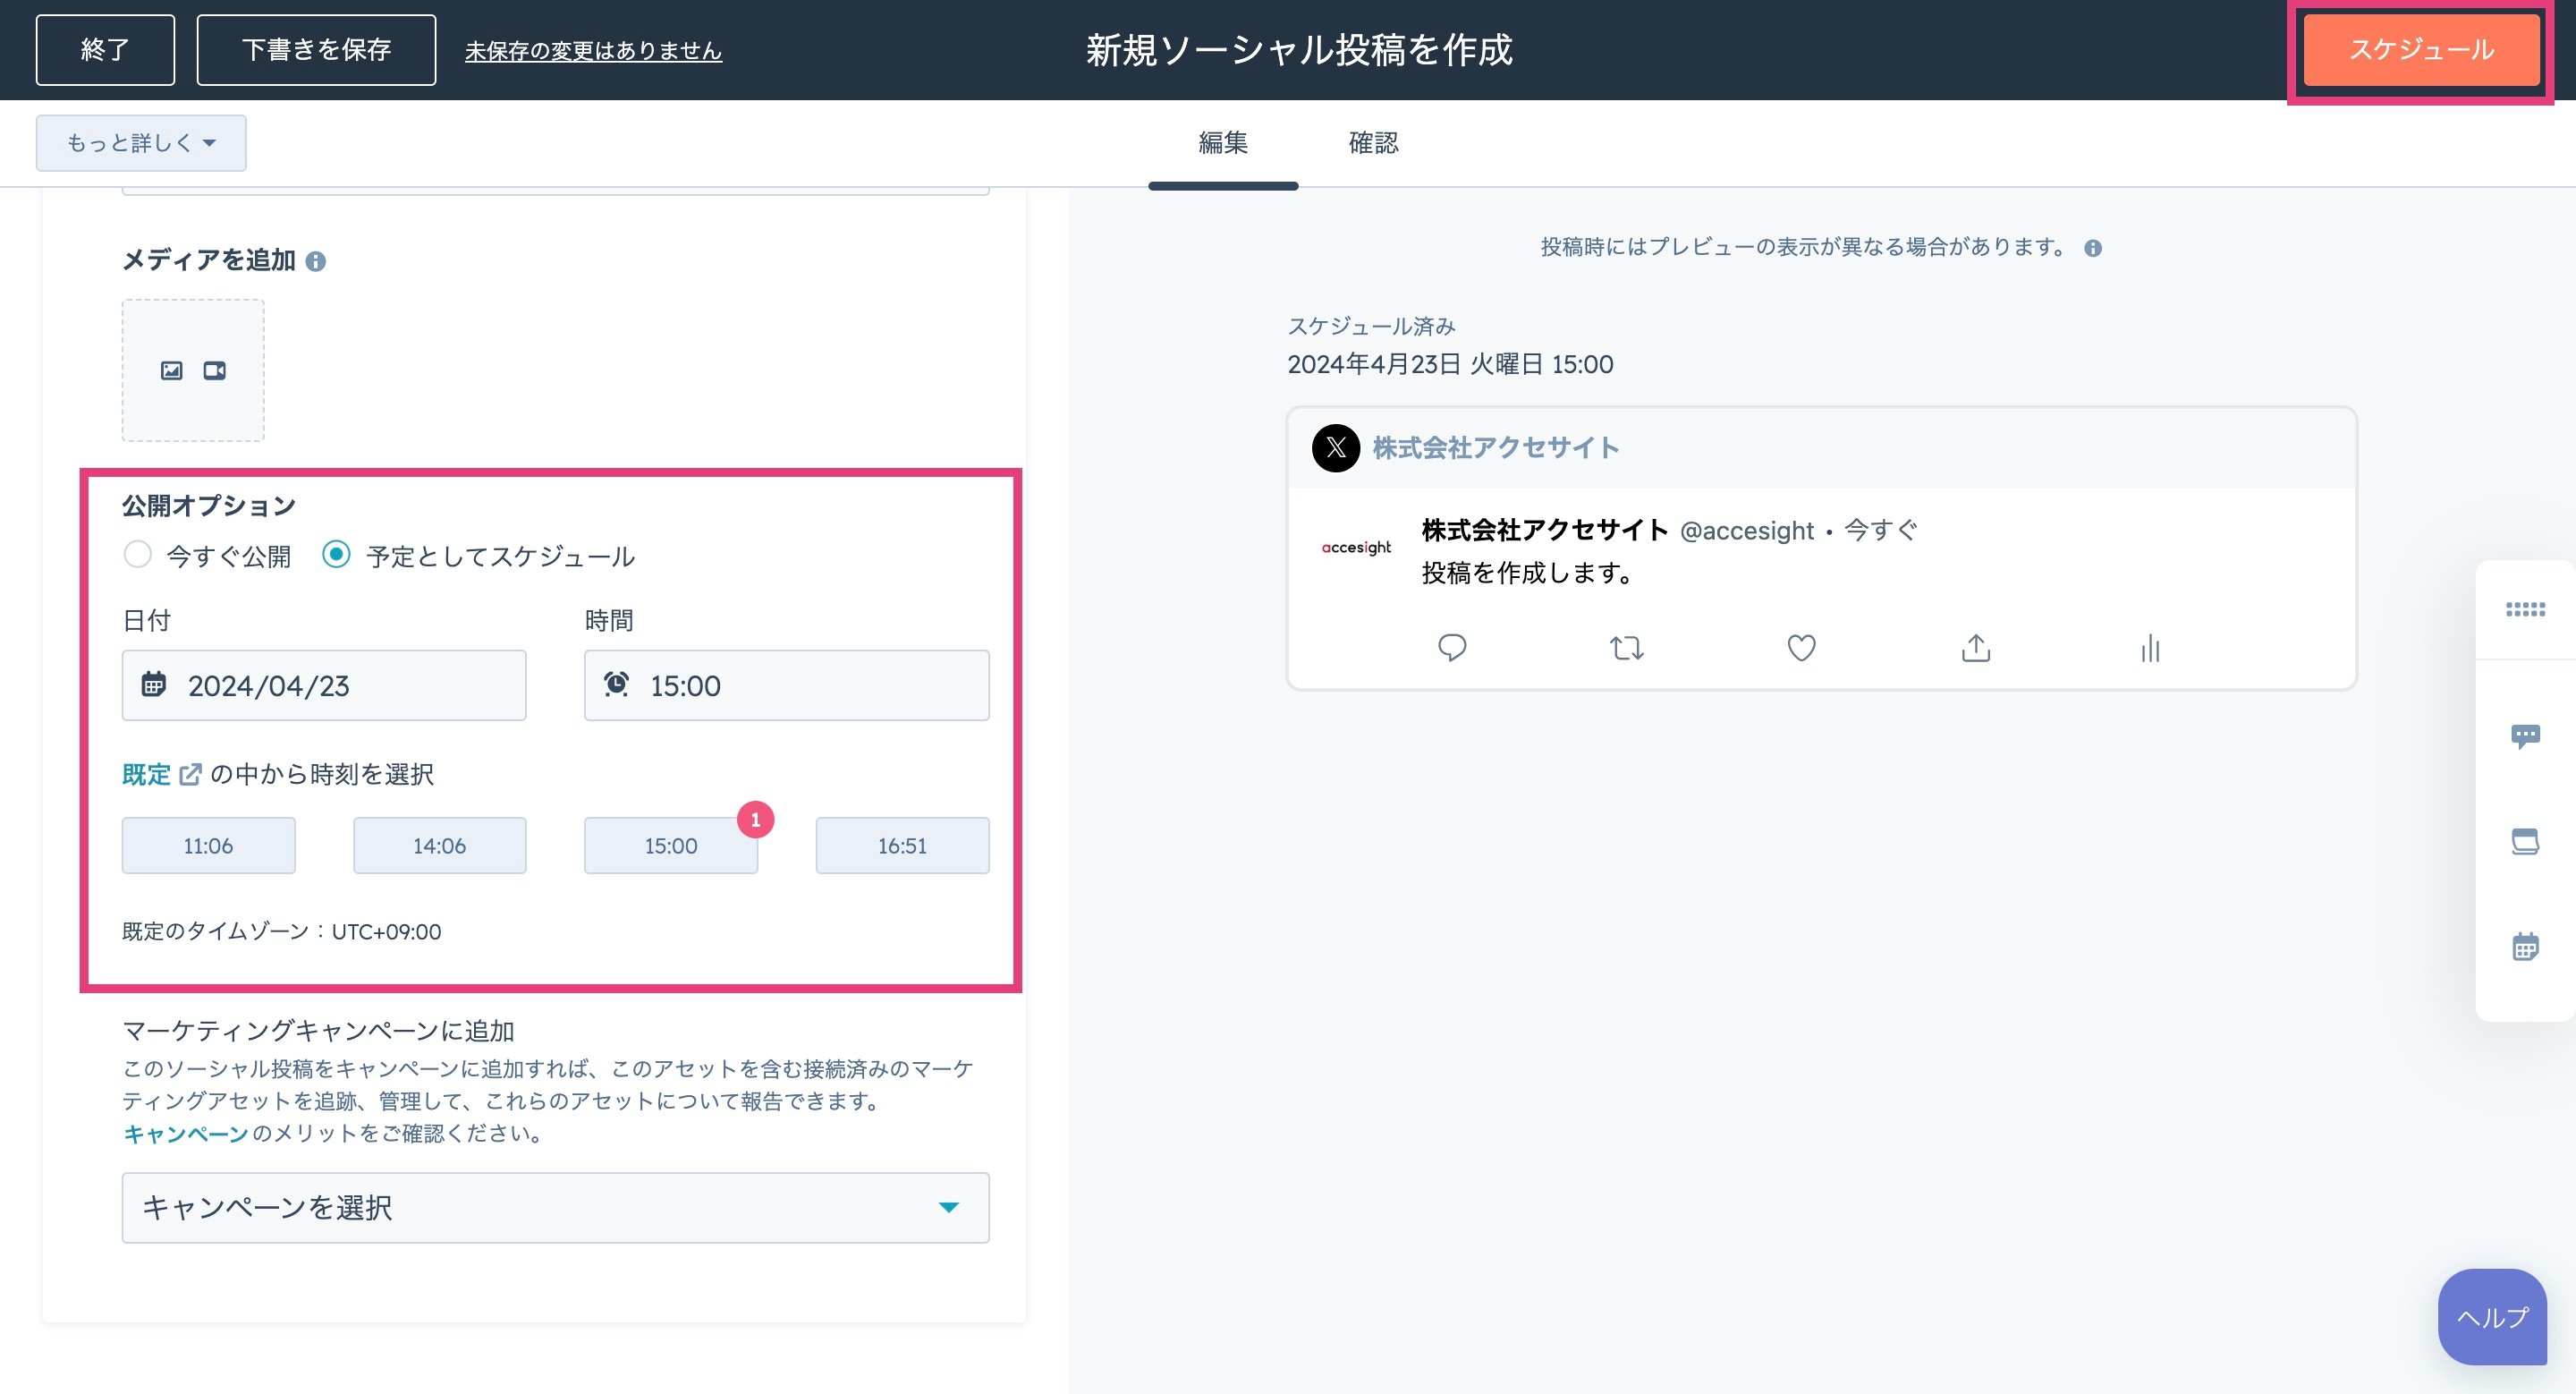Open the chat bubble icon in side panel
This screenshot has height=1394, width=2576.
click(x=2525, y=737)
